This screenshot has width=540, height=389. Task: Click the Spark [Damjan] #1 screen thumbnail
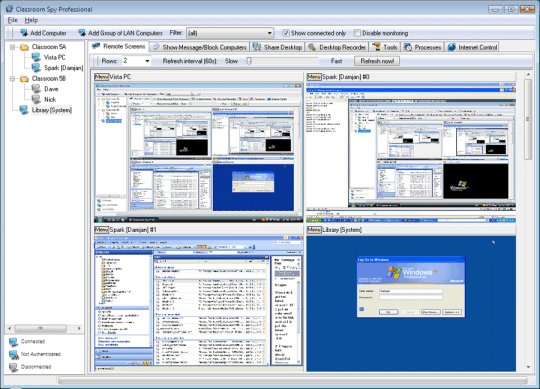[x=199, y=303]
